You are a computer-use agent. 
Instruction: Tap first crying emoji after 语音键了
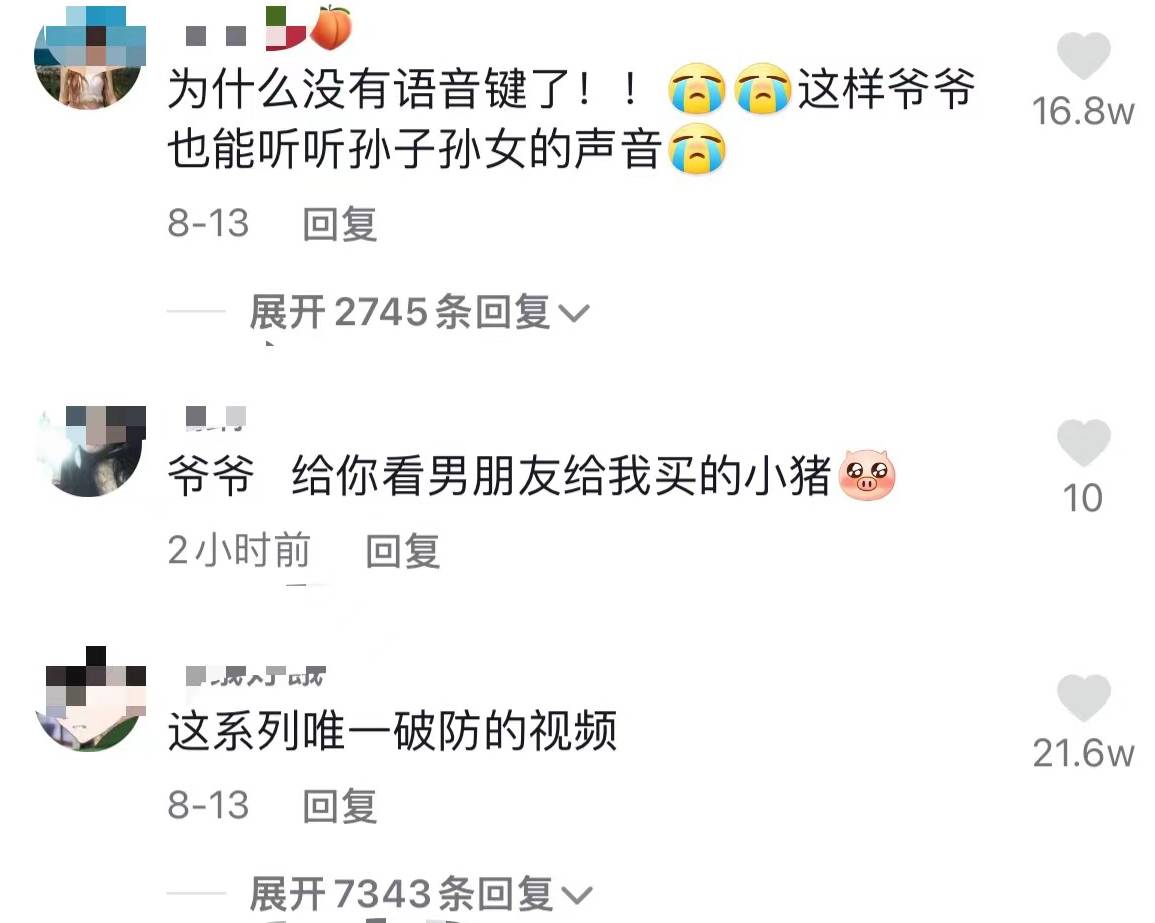click(x=697, y=89)
